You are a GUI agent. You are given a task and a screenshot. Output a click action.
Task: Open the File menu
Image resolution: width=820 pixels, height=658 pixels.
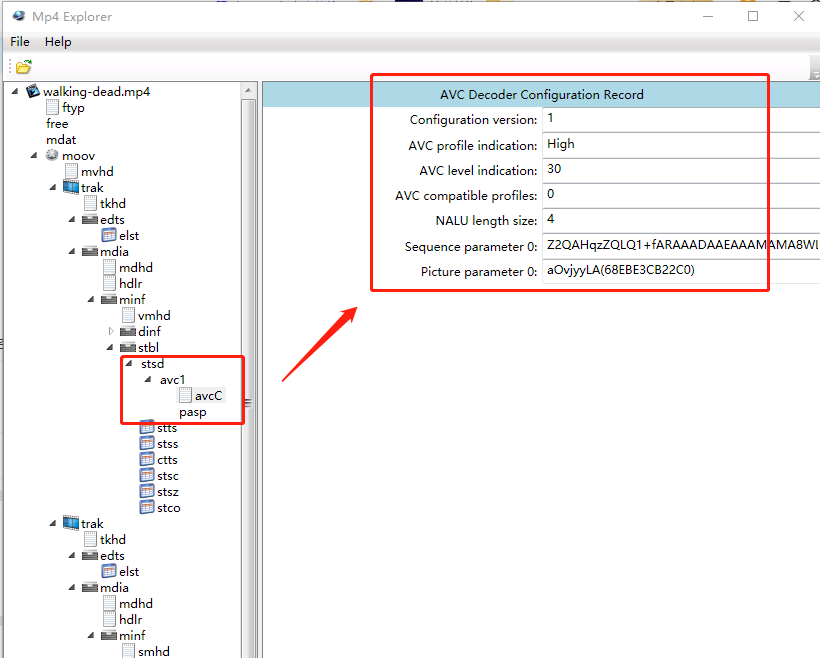(x=20, y=42)
